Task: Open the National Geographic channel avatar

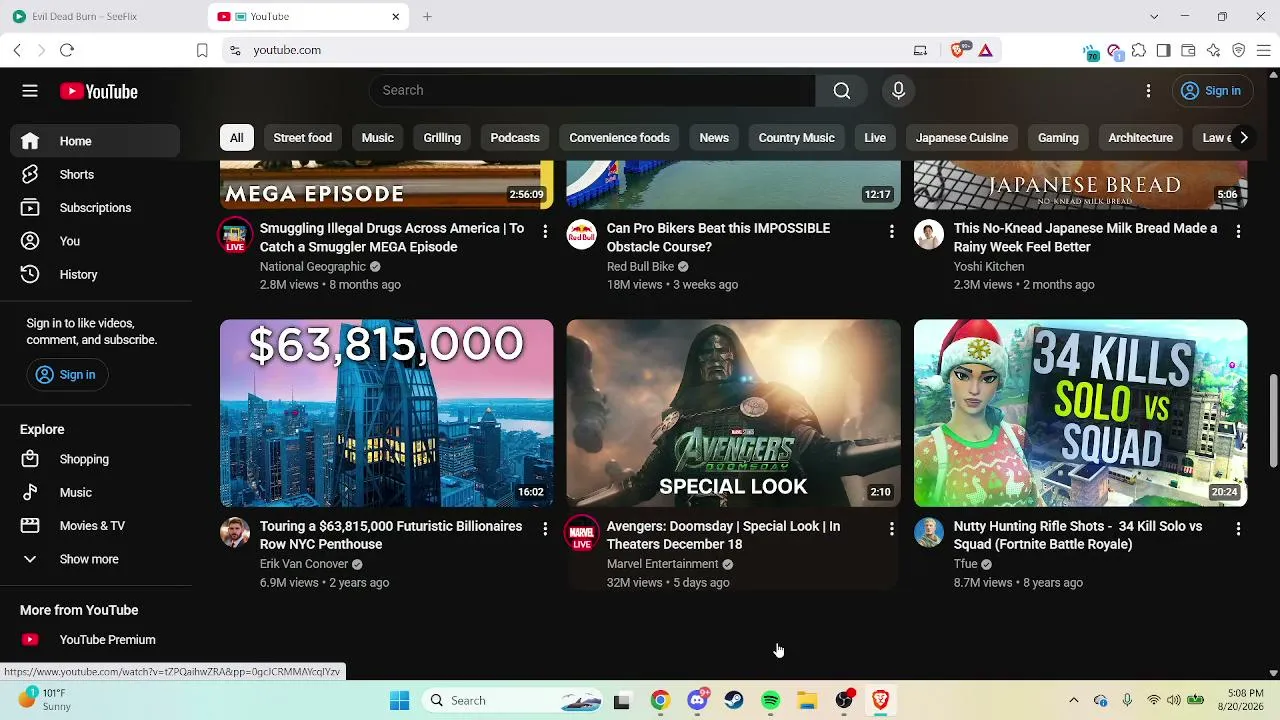Action: (x=235, y=235)
